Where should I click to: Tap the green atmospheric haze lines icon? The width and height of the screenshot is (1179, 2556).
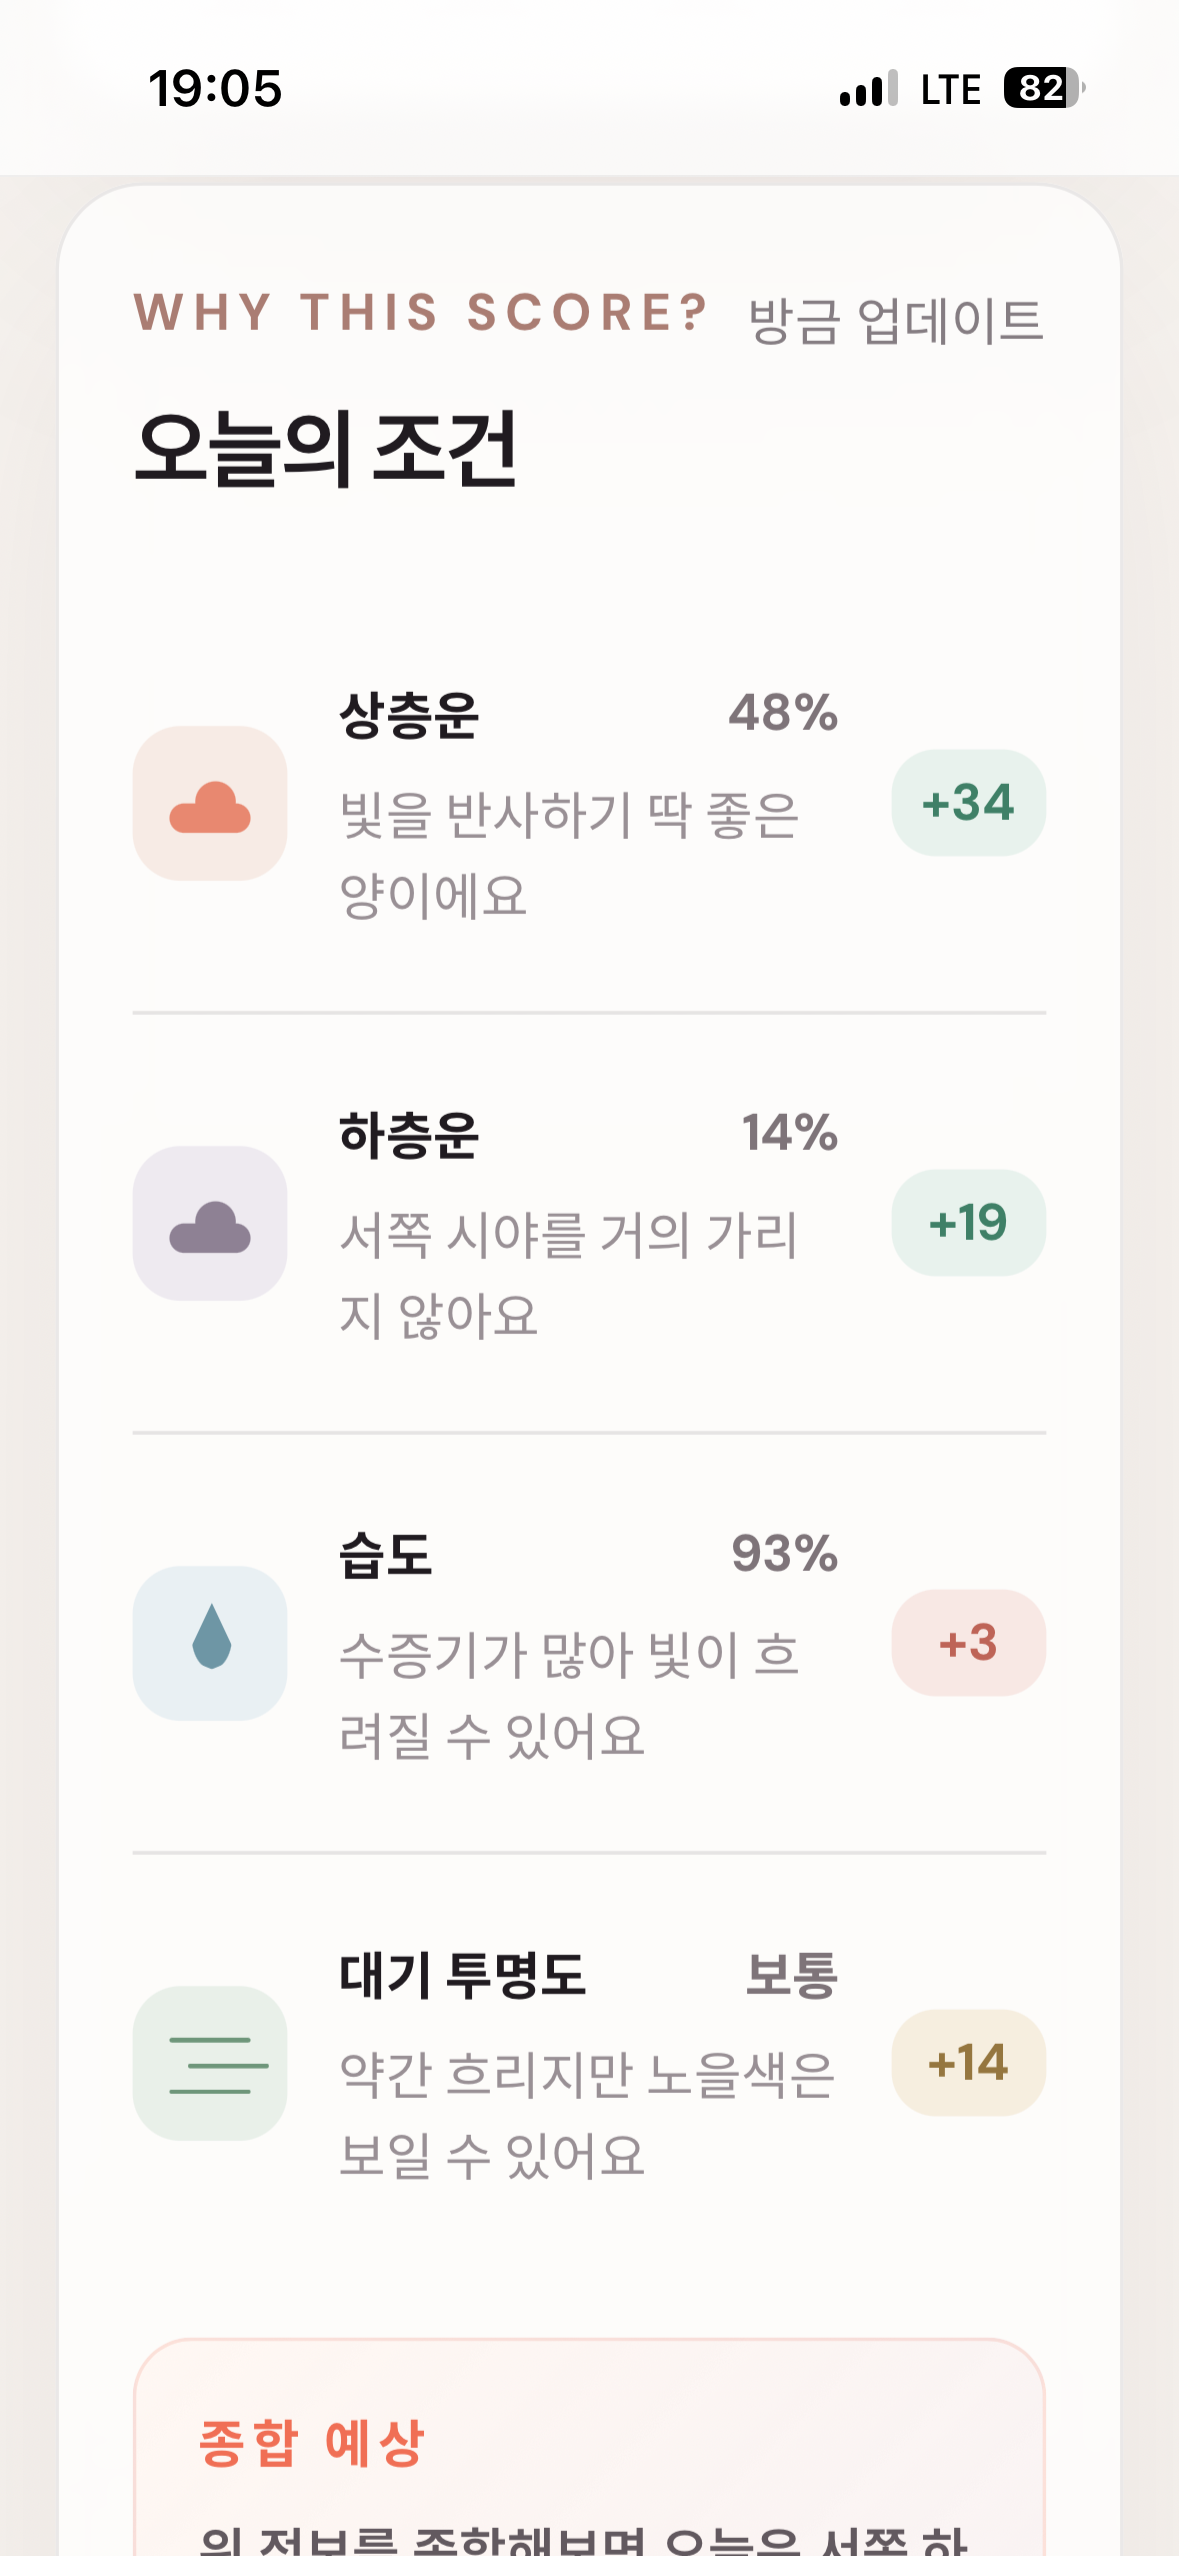[210, 2063]
